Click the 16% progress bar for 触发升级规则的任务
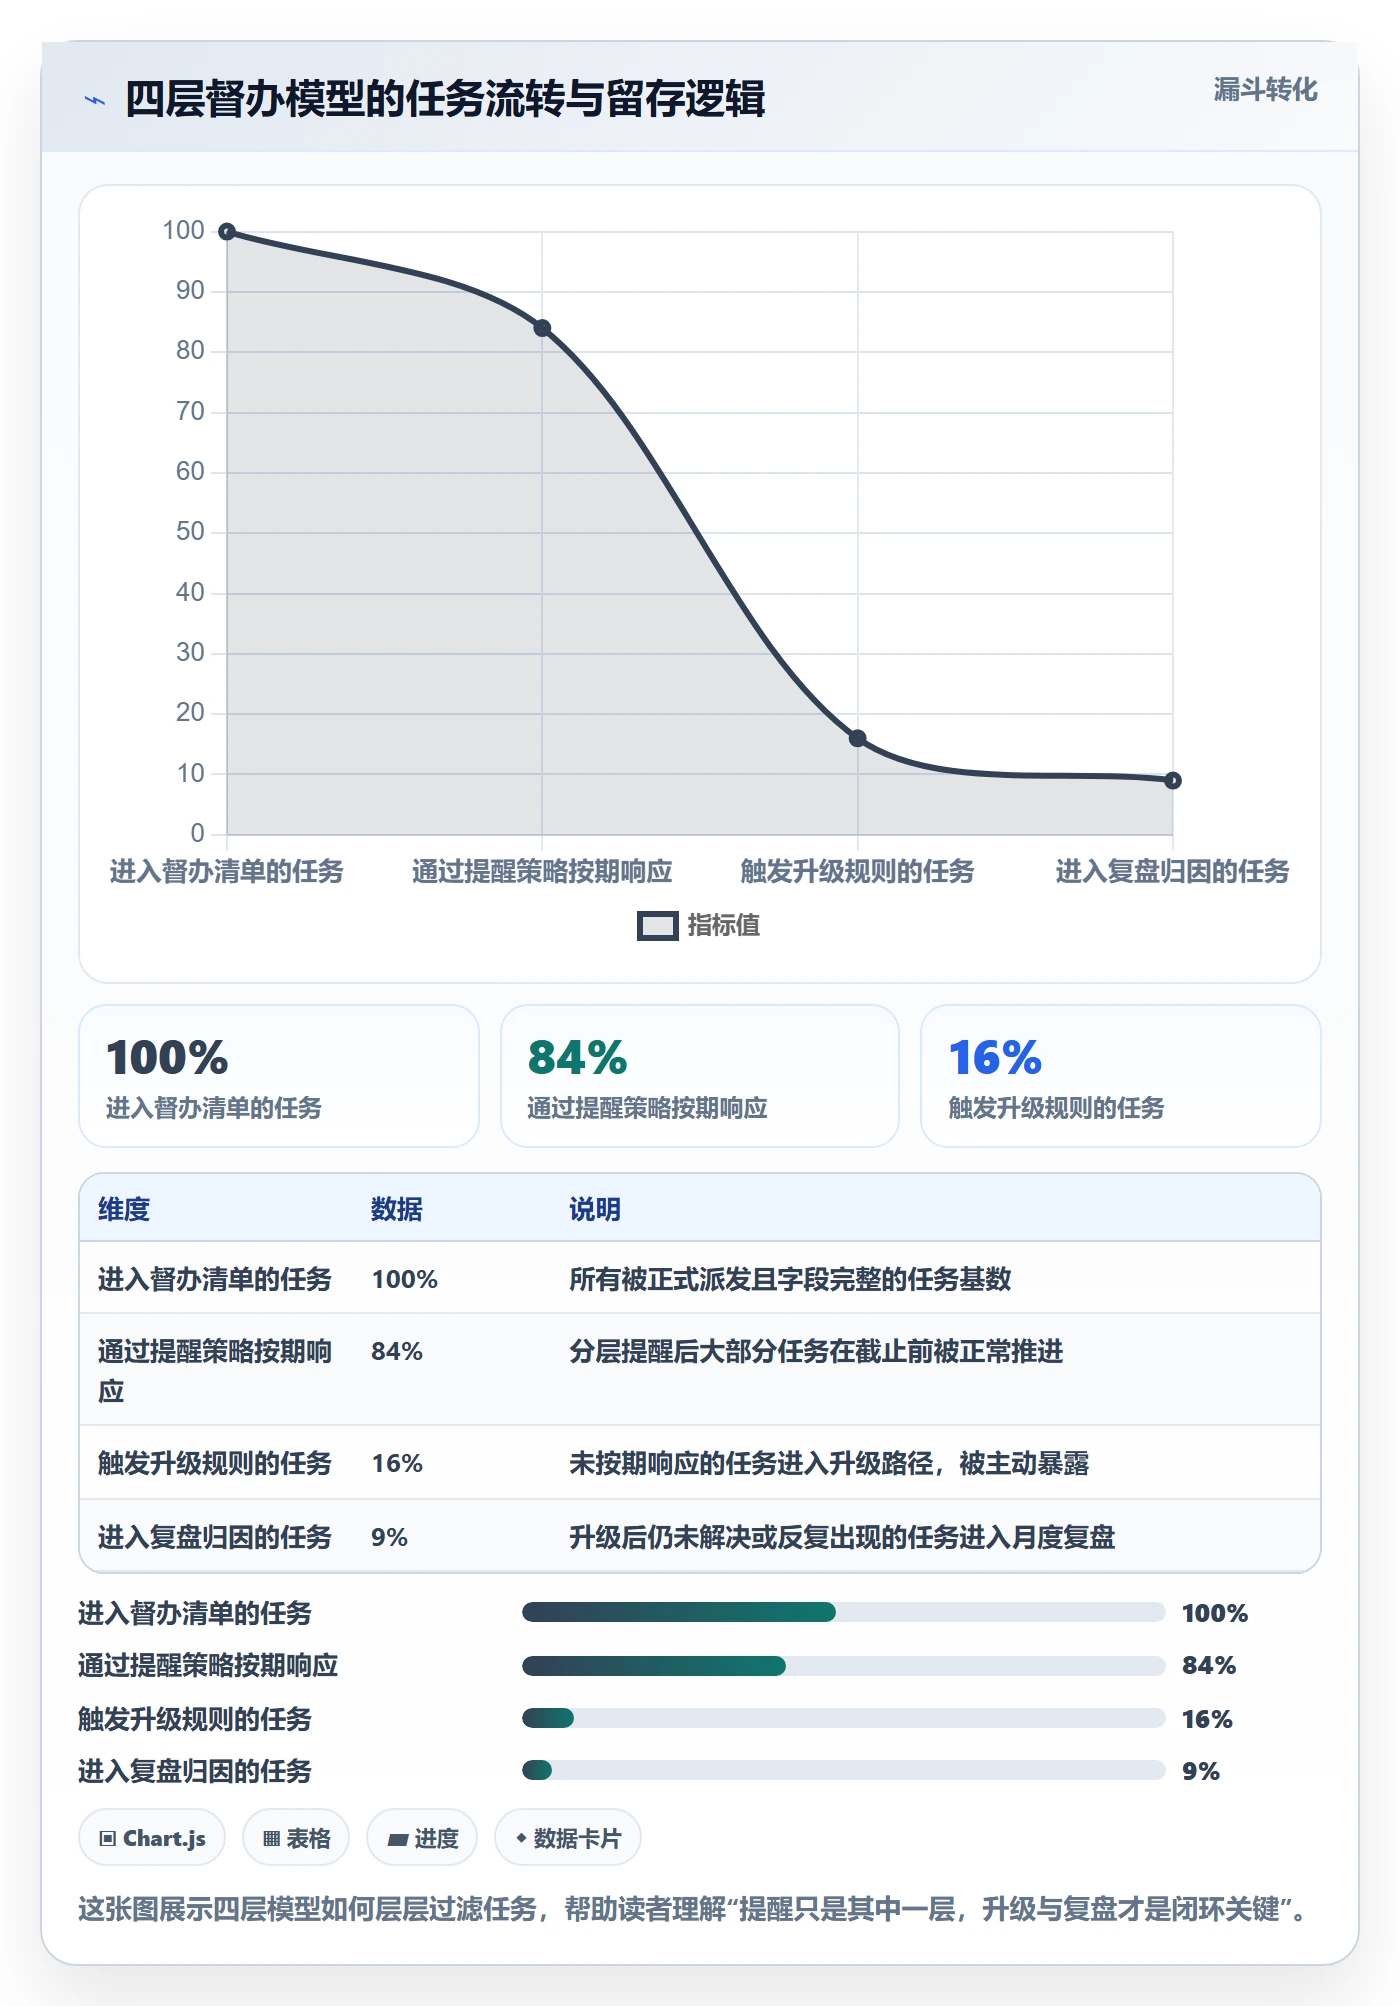1400x2006 pixels. 843,1718
